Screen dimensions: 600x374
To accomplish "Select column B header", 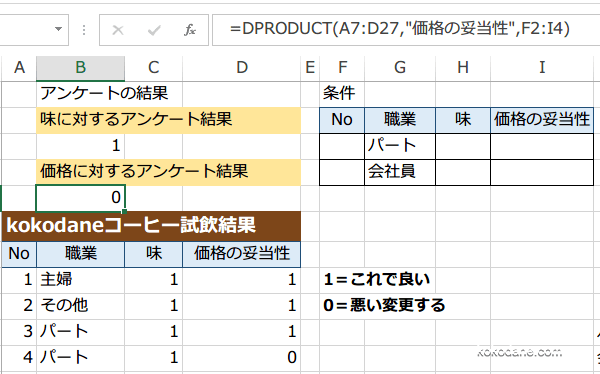I will click(80, 68).
